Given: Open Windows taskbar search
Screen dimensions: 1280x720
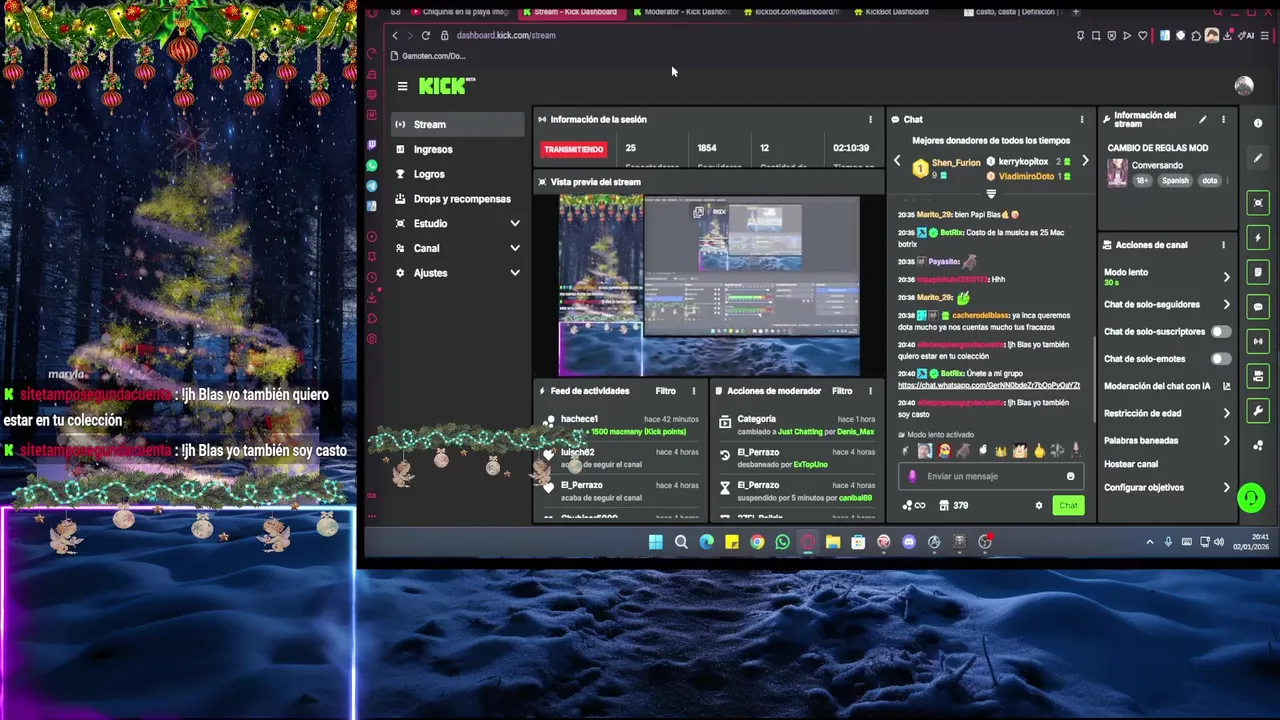Looking at the screenshot, I should coord(681,542).
